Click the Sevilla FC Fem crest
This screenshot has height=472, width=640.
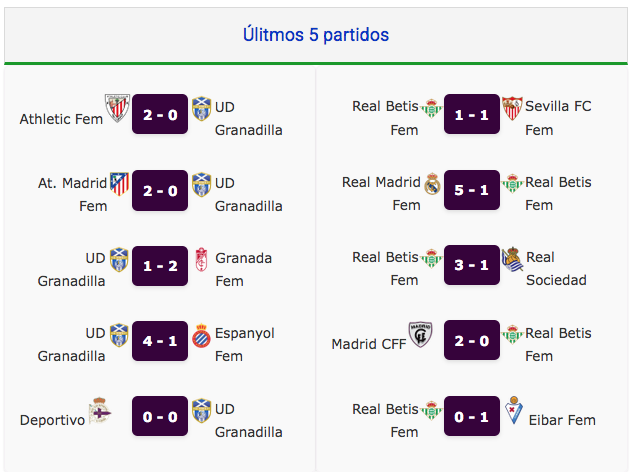(x=512, y=108)
